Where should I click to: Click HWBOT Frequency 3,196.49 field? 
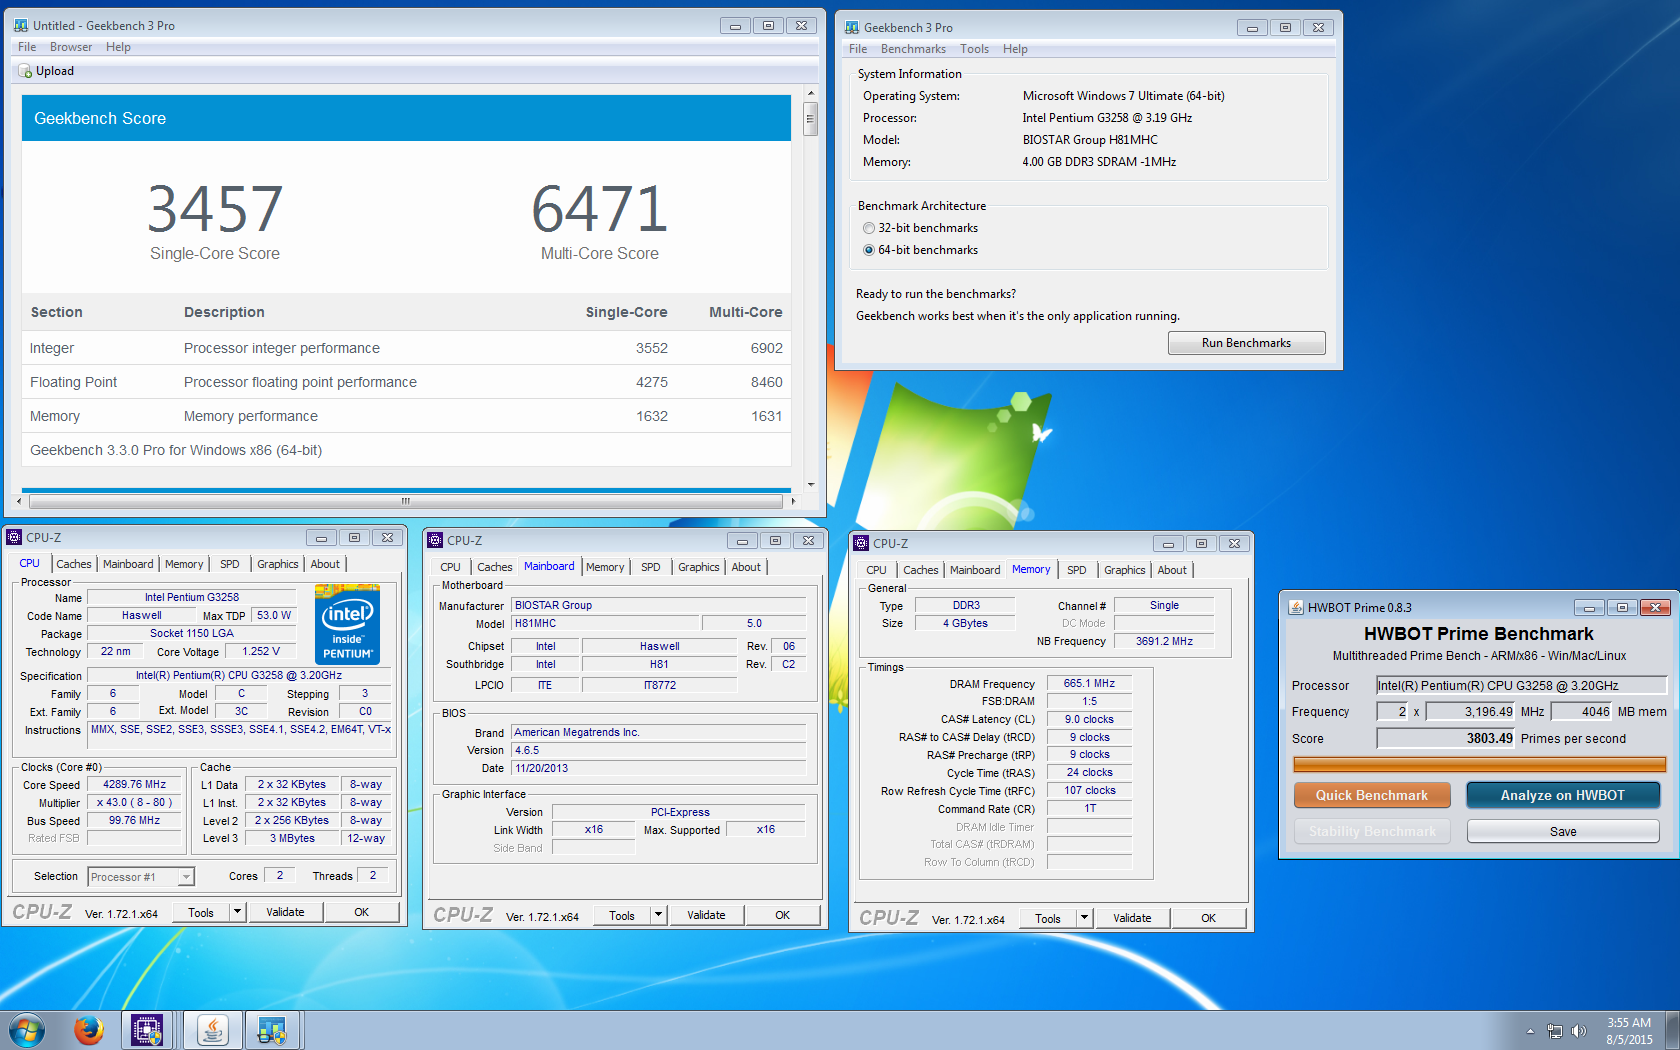pos(1471,711)
